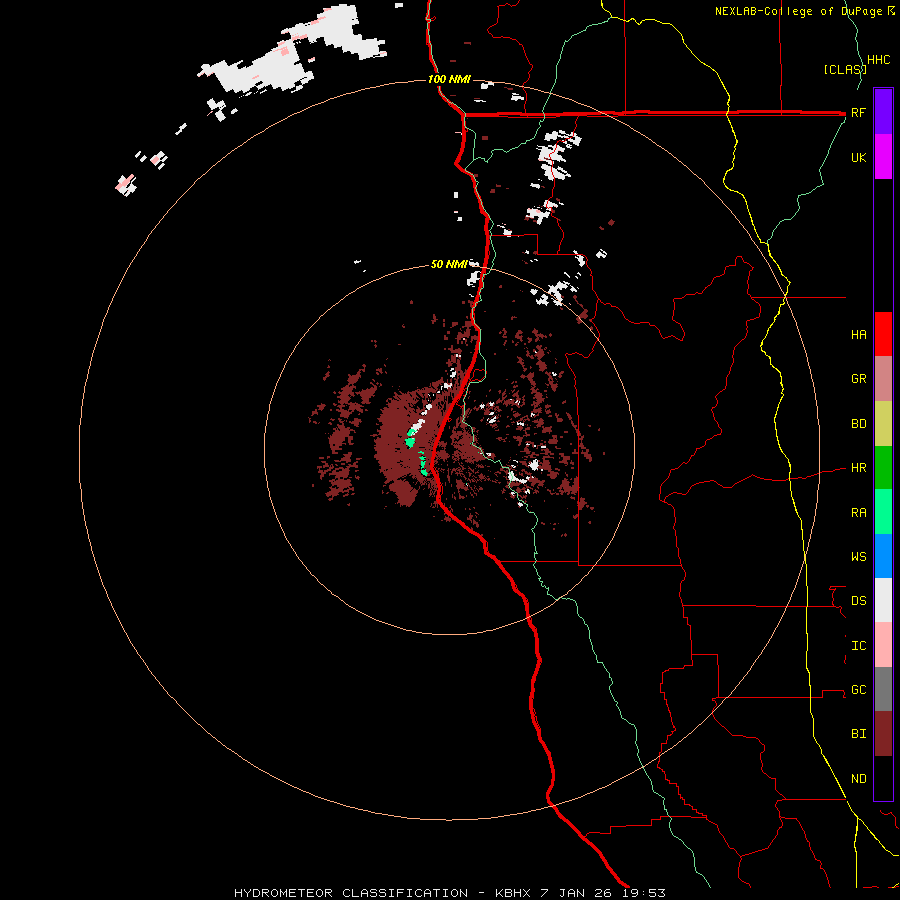This screenshot has width=900, height=900.
Task: Select the GR graupel color swatch
Action: point(883,379)
